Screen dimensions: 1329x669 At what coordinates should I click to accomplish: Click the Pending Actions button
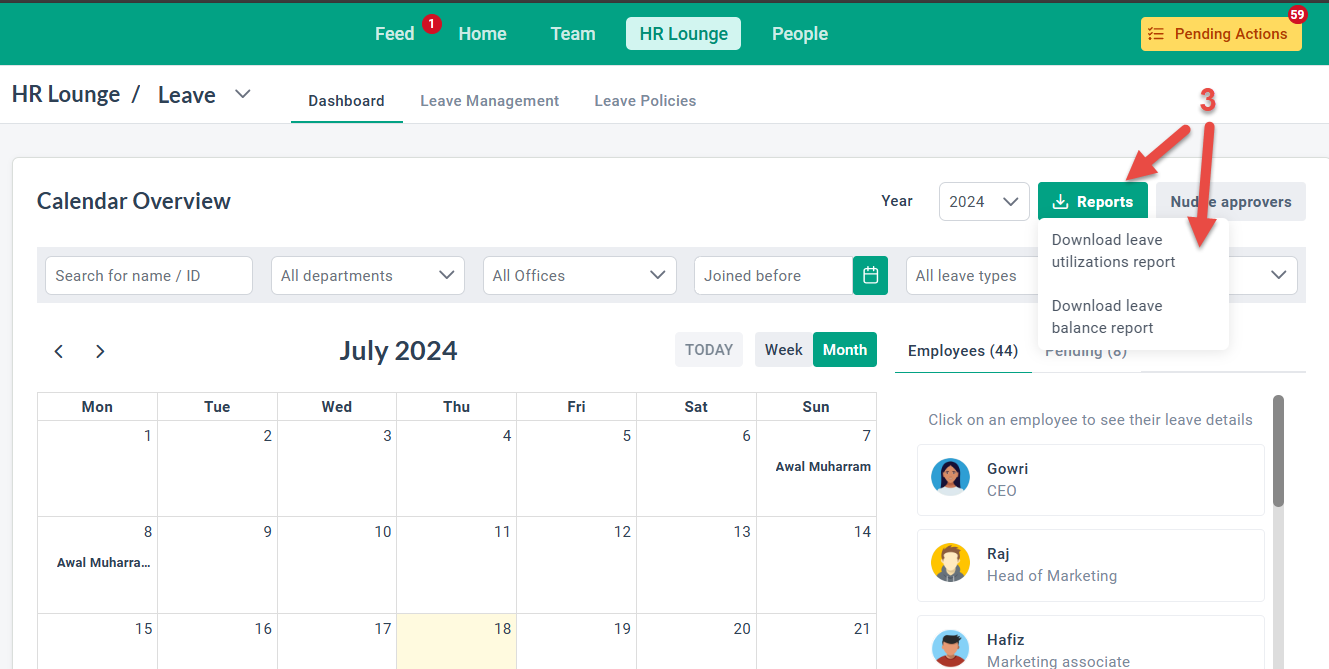point(1221,33)
